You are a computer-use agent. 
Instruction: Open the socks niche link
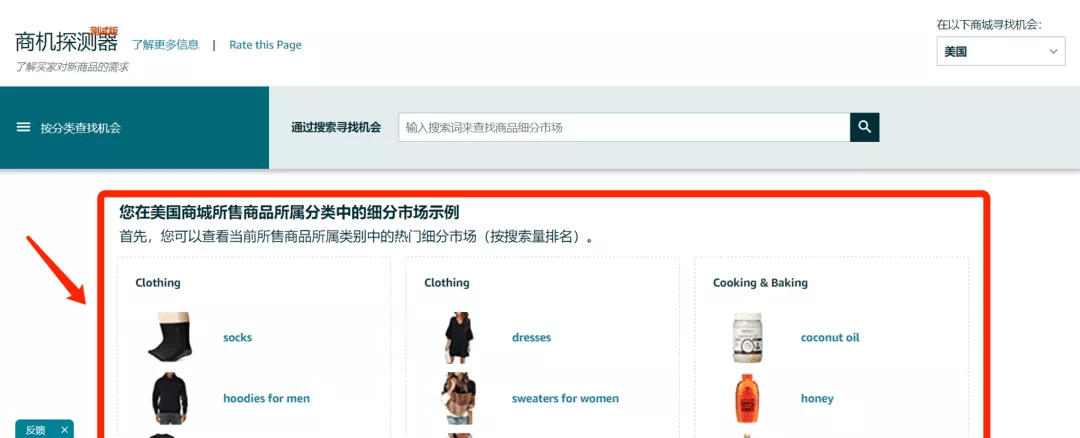tap(237, 338)
